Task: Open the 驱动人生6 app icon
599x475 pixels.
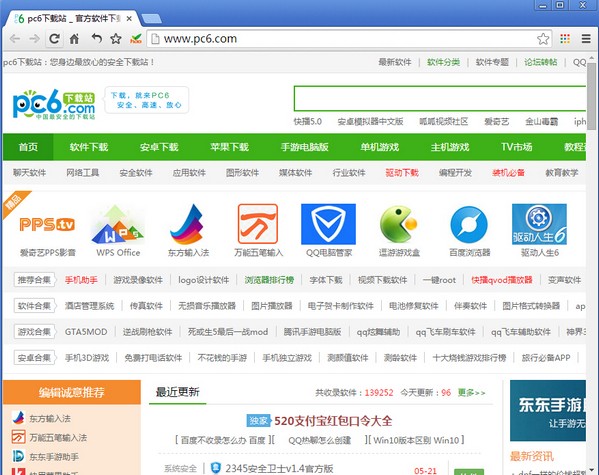Action: [539, 224]
